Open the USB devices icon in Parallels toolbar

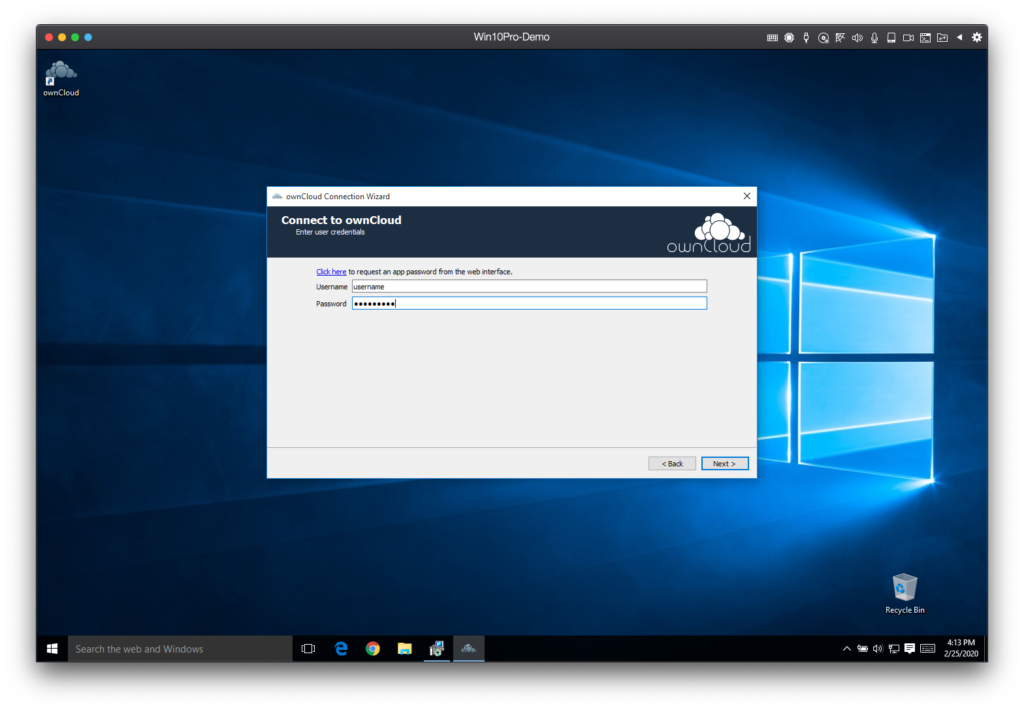tap(806, 38)
